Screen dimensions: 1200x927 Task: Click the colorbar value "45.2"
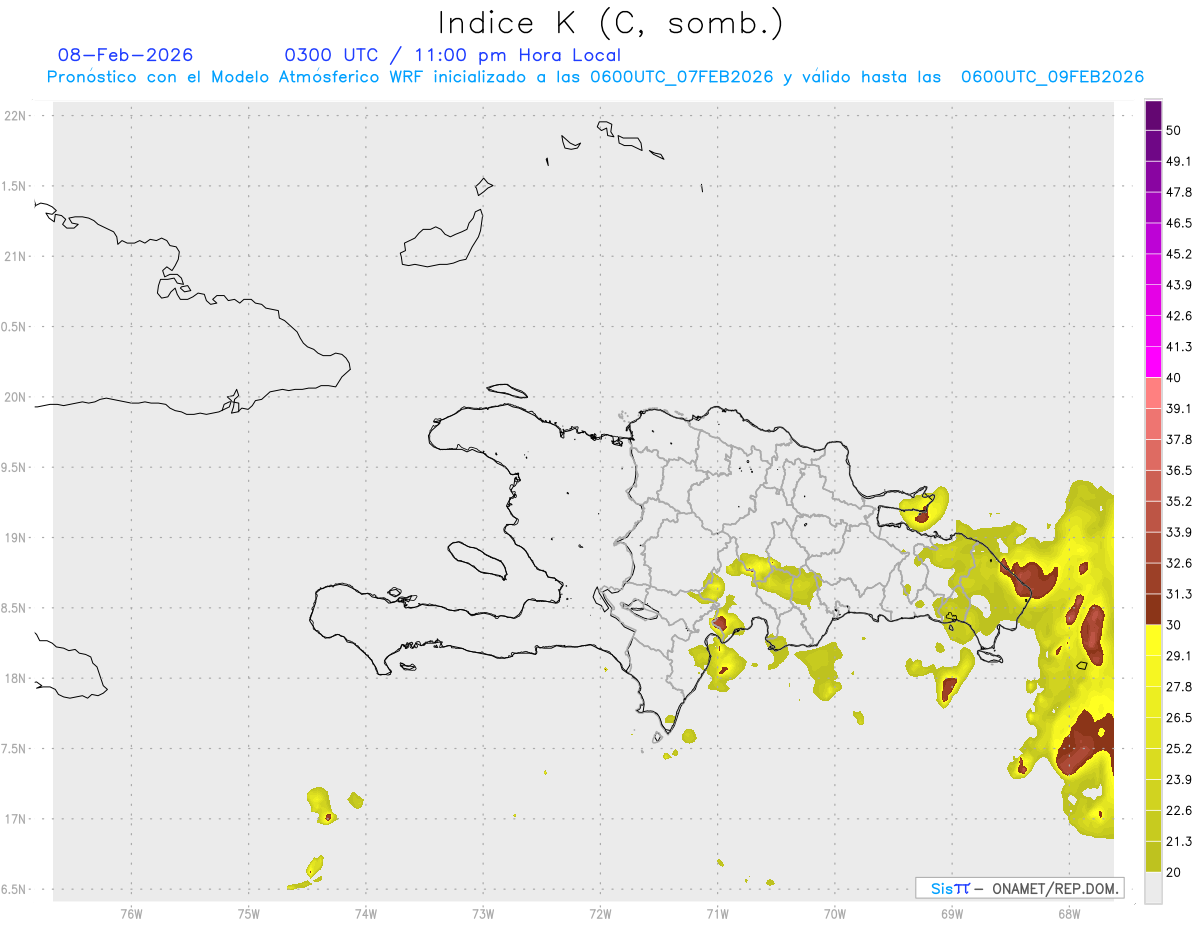1179,254
